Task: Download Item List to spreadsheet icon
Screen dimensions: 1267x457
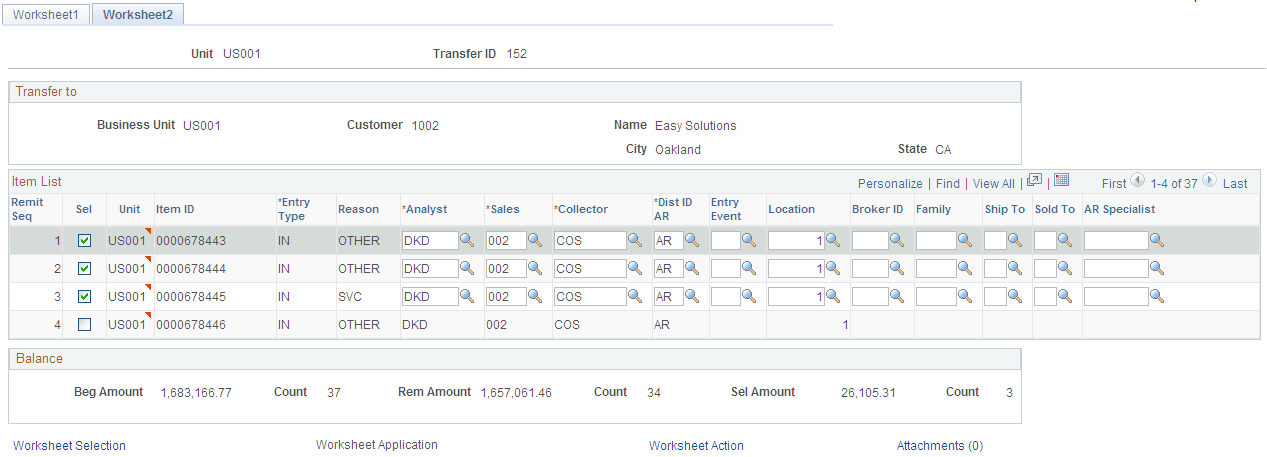Action: (x=1062, y=181)
